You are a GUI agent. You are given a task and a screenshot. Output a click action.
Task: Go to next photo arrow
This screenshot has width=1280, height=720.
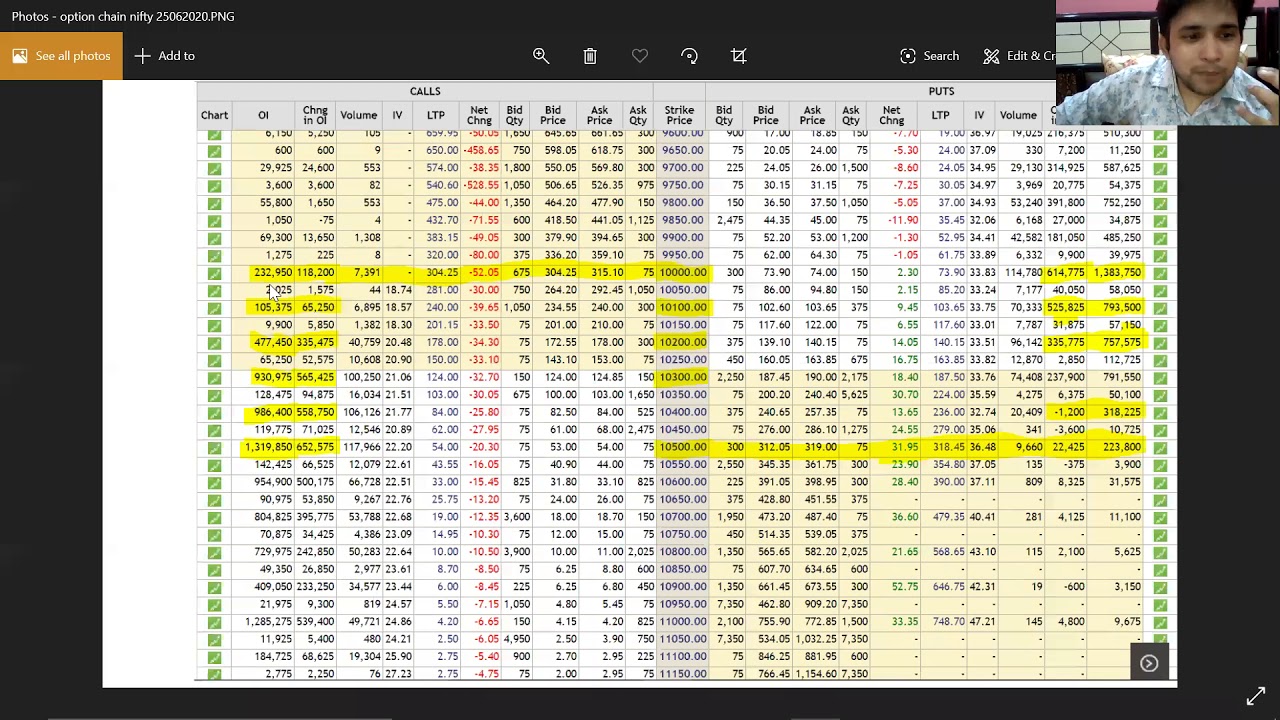coord(1149,663)
